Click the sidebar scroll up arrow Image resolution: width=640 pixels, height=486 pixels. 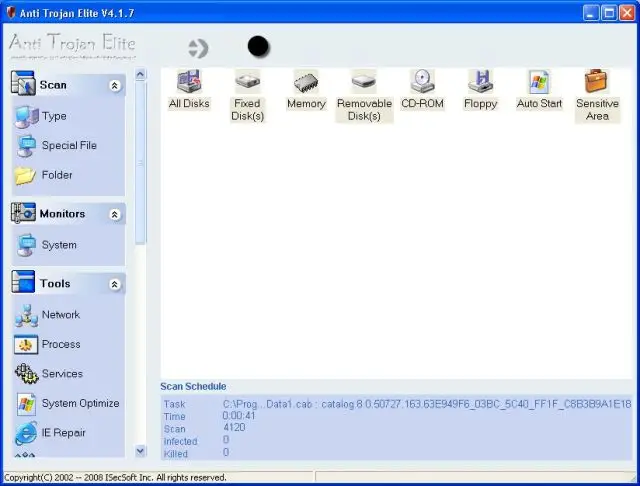pos(140,74)
